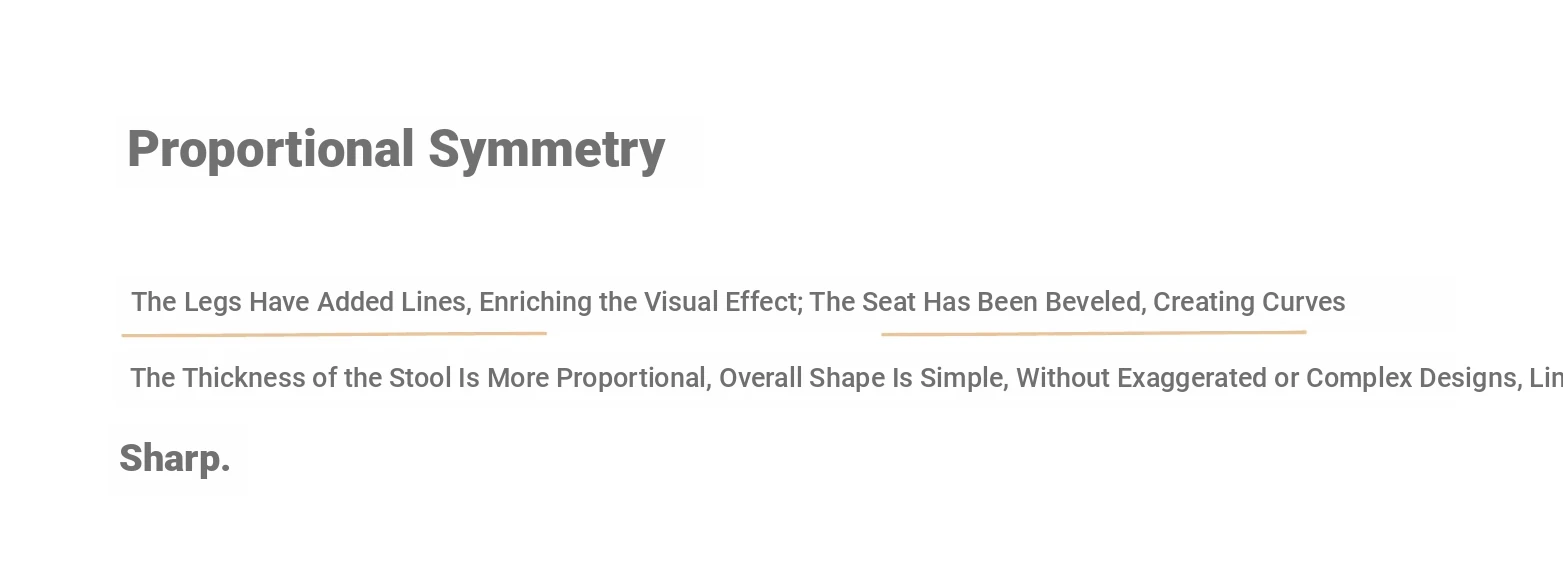Click the 'The Seat Has Been Beveled' phrase
Viewport: 1563px width, 577px height.
[977, 302]
